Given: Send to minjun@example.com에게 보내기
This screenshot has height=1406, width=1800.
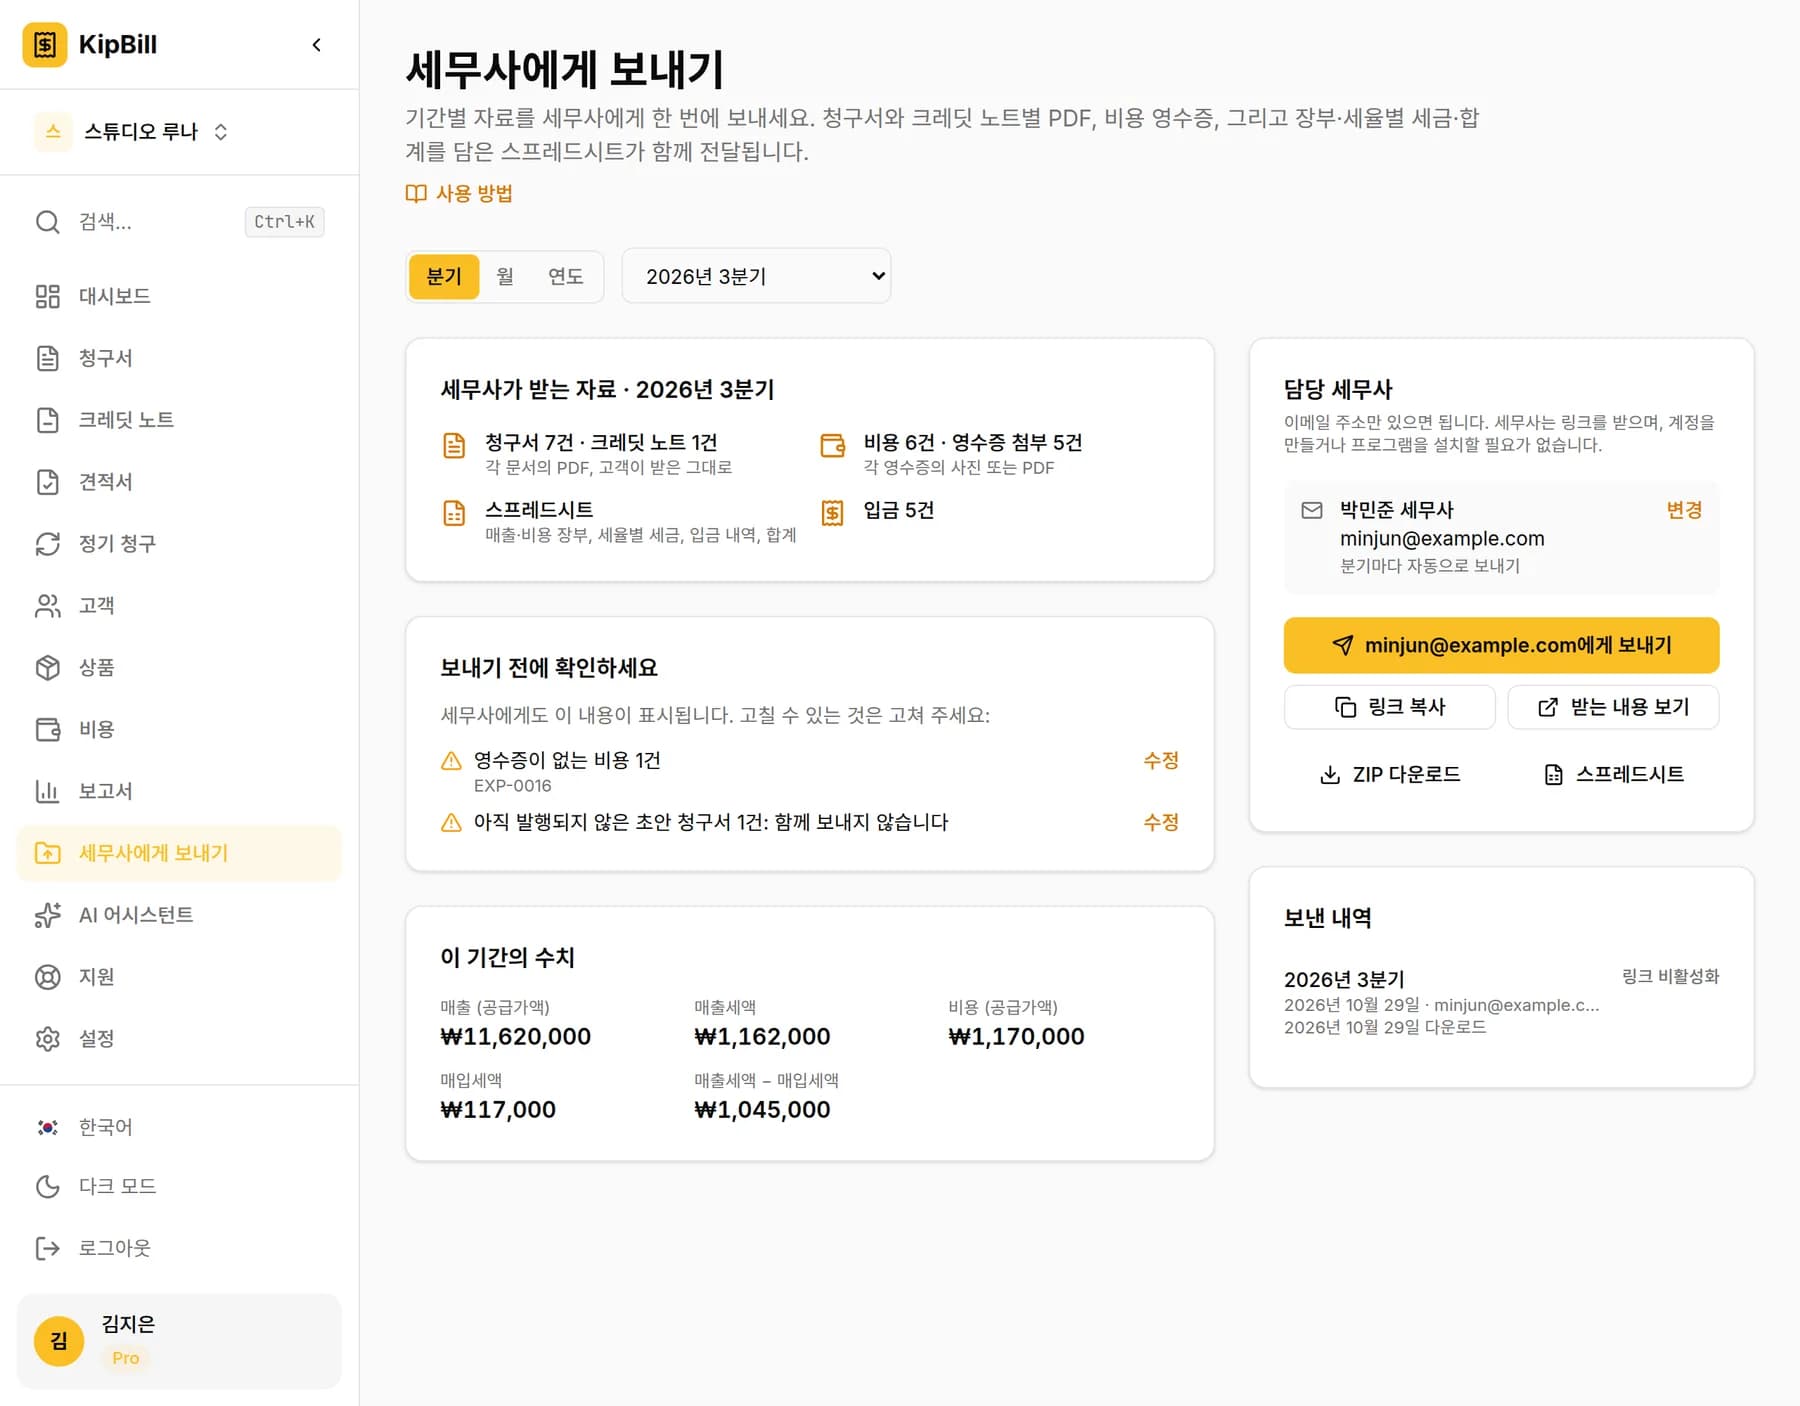Looking at the screenshot, I should click(x=1501, y=645).
